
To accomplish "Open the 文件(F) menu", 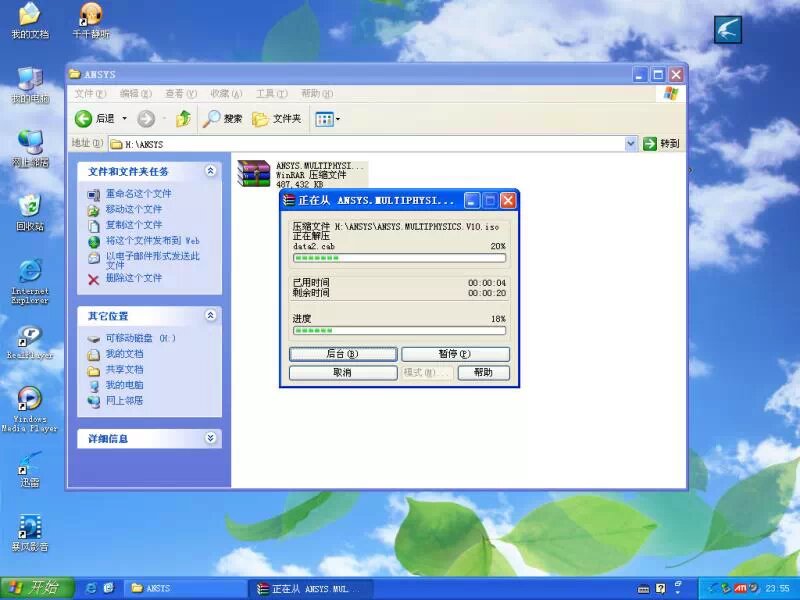I will 90,93.
